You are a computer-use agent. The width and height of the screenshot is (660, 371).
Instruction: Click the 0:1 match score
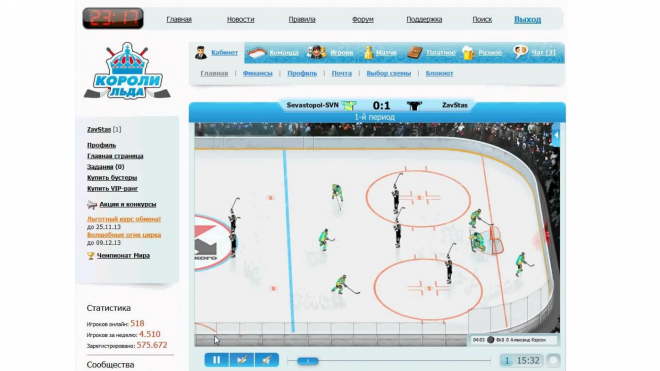point(381,106)
